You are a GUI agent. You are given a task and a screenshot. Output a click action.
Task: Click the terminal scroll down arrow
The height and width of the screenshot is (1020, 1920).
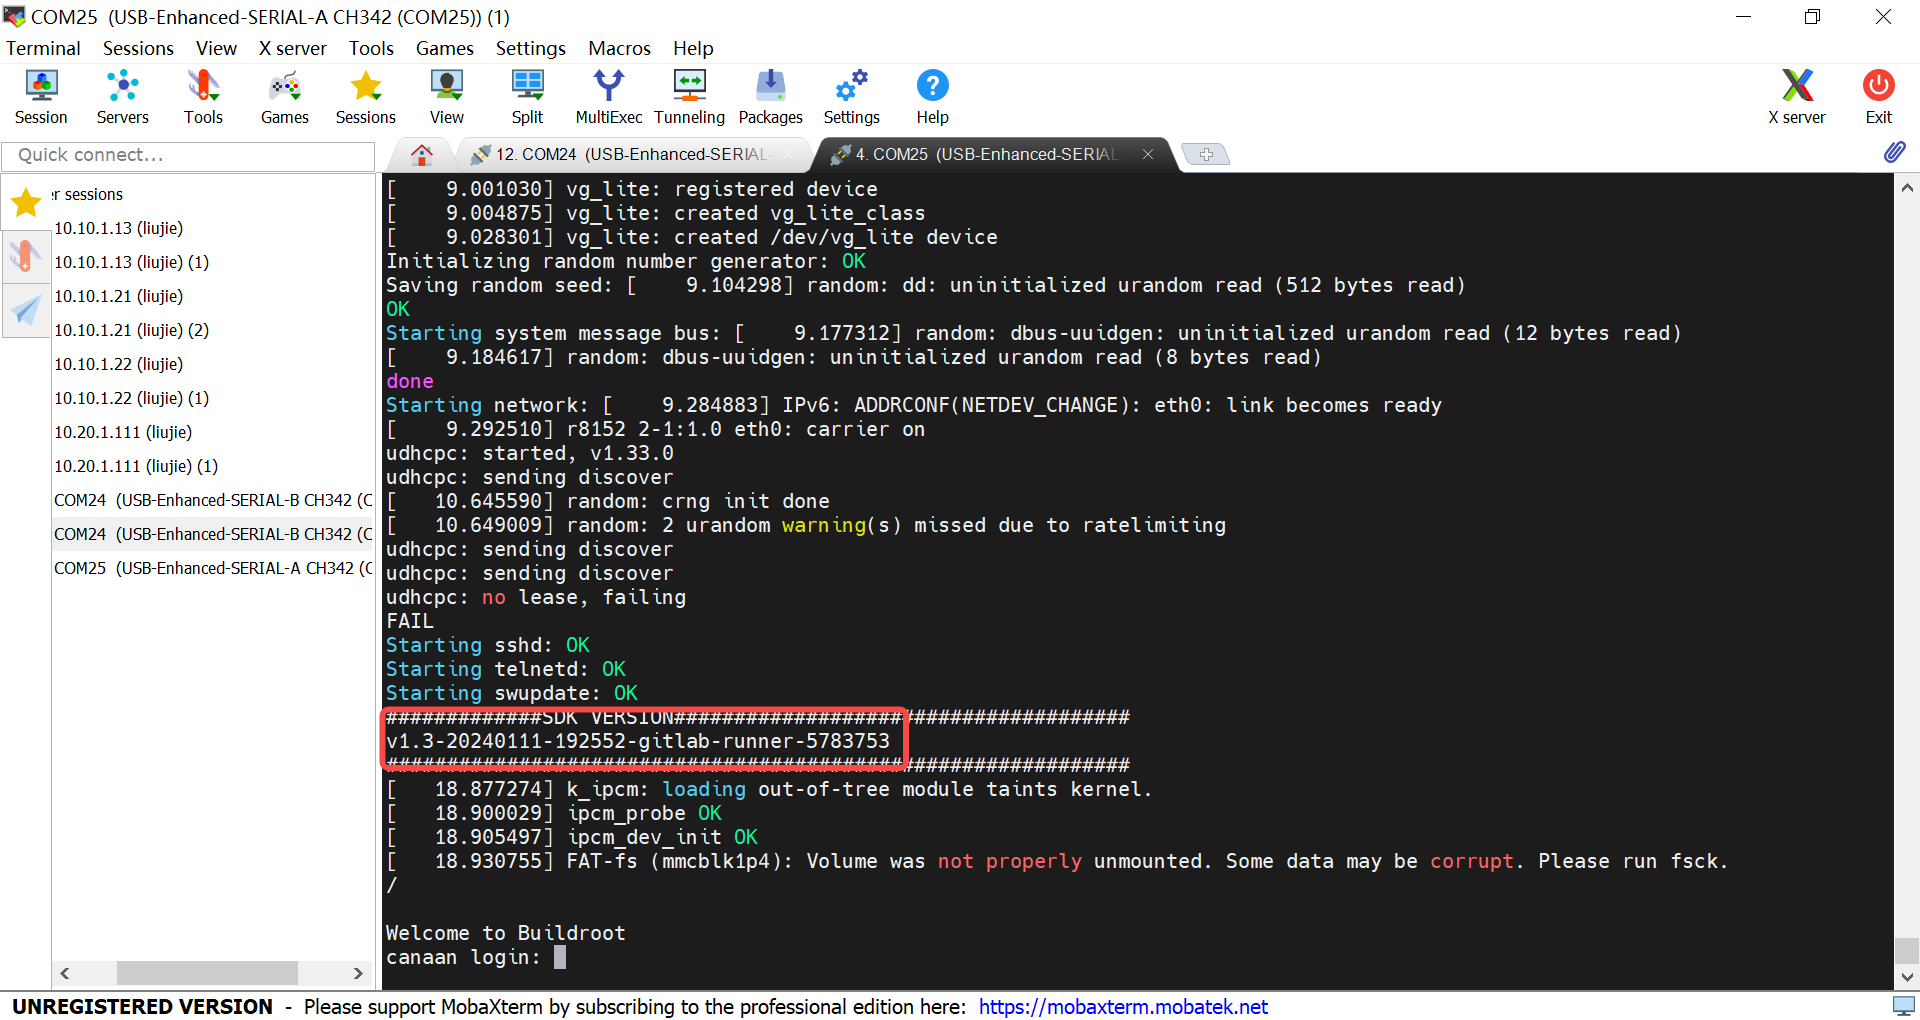[x=1907, y=977]
